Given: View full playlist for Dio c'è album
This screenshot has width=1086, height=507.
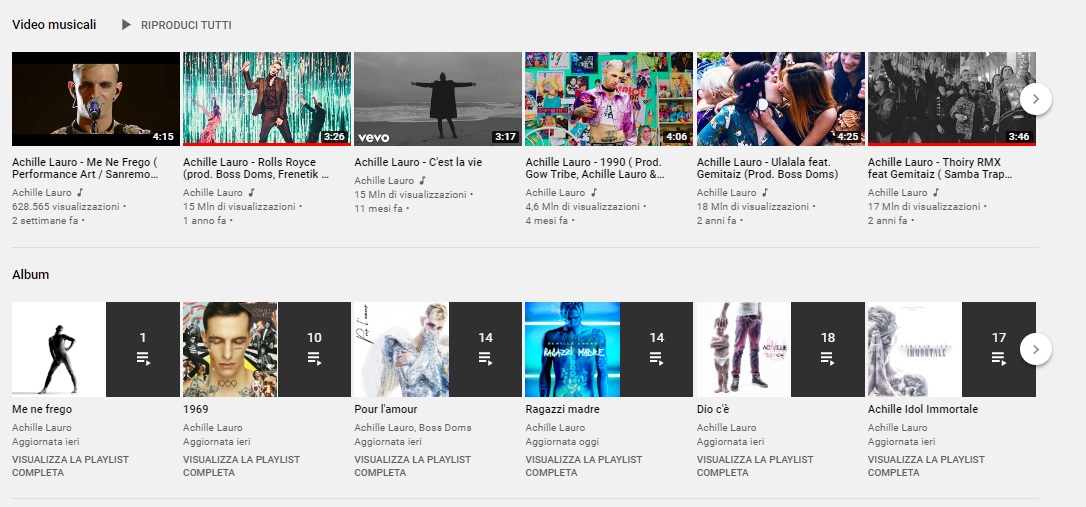Looking at the screenshot, I should tap(756, 466).
